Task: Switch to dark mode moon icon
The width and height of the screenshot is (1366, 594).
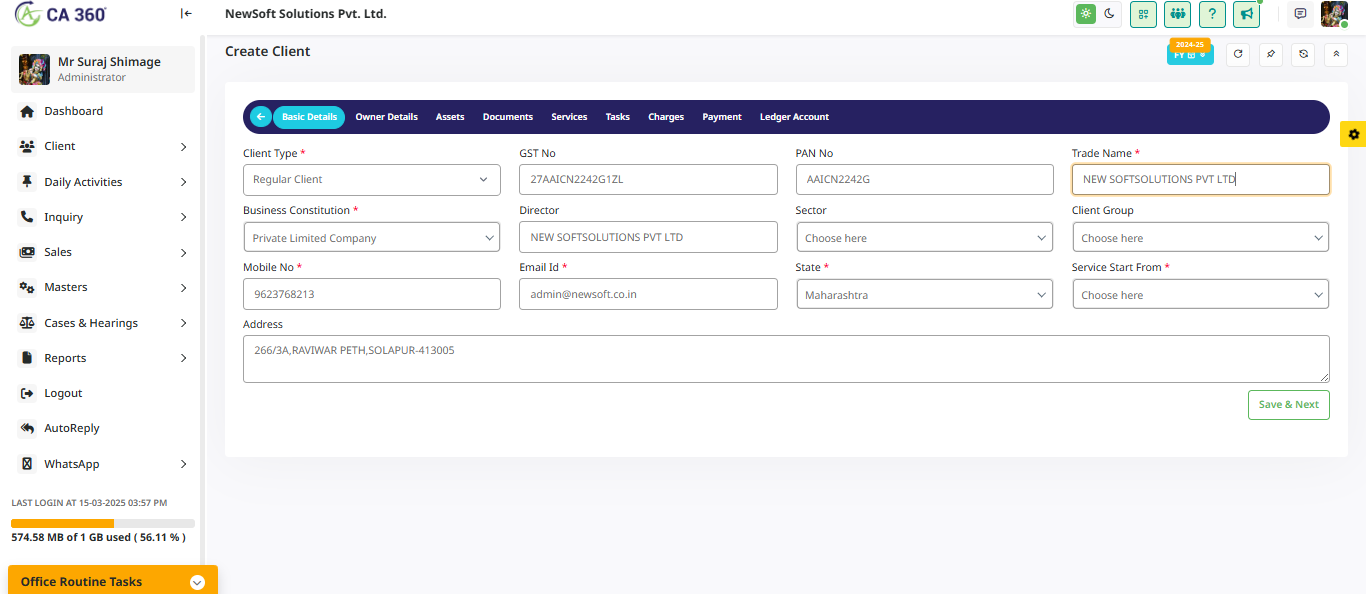Action: click(1109, 14)
